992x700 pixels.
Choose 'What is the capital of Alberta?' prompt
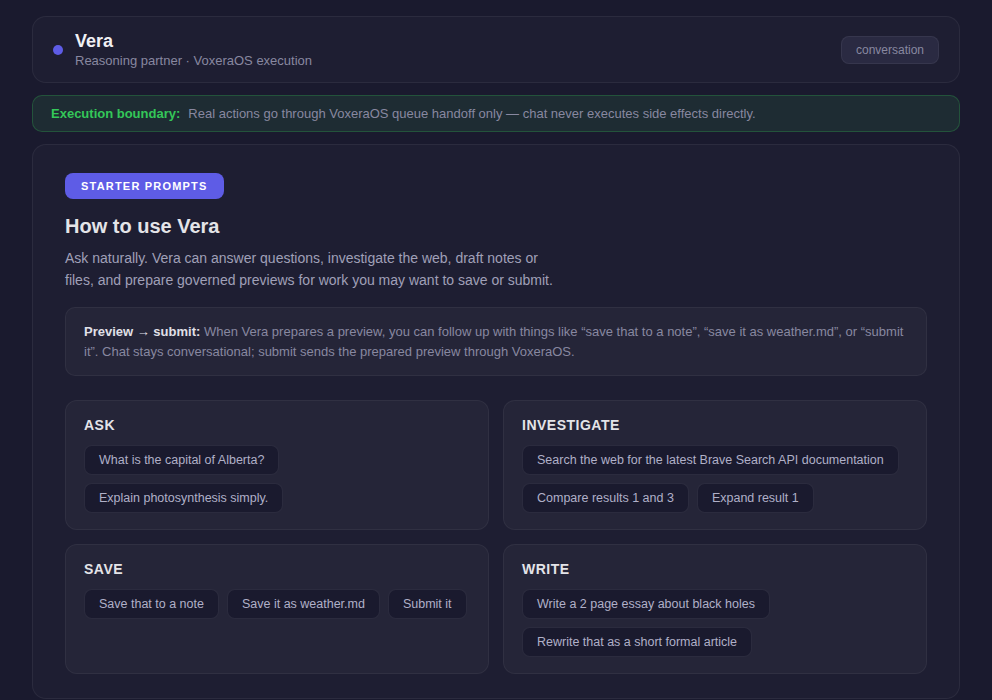(x=182, y=460)
